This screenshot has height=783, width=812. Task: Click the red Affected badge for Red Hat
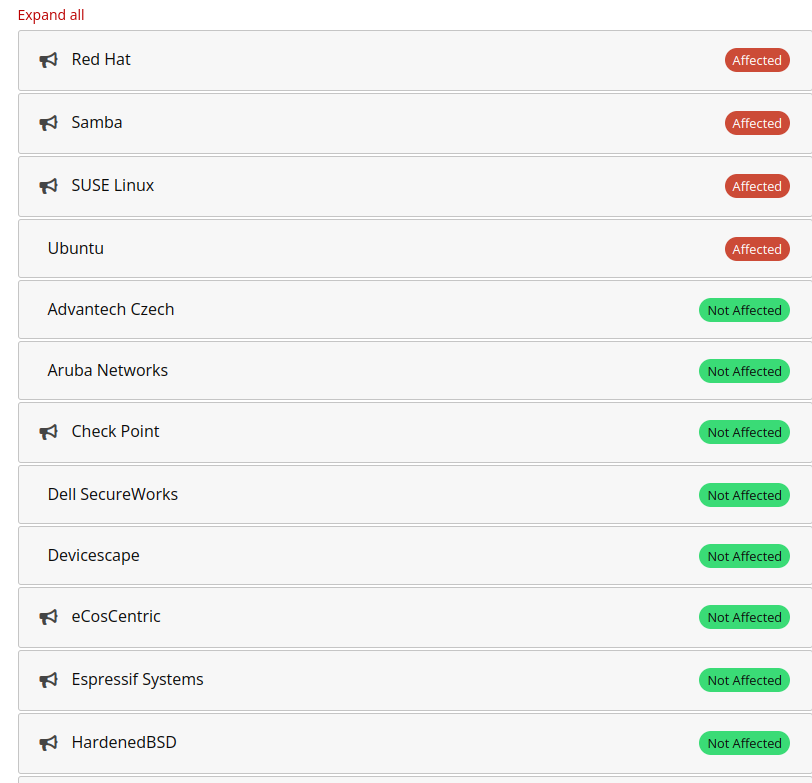pyautogui.click(x=757, y=60)
